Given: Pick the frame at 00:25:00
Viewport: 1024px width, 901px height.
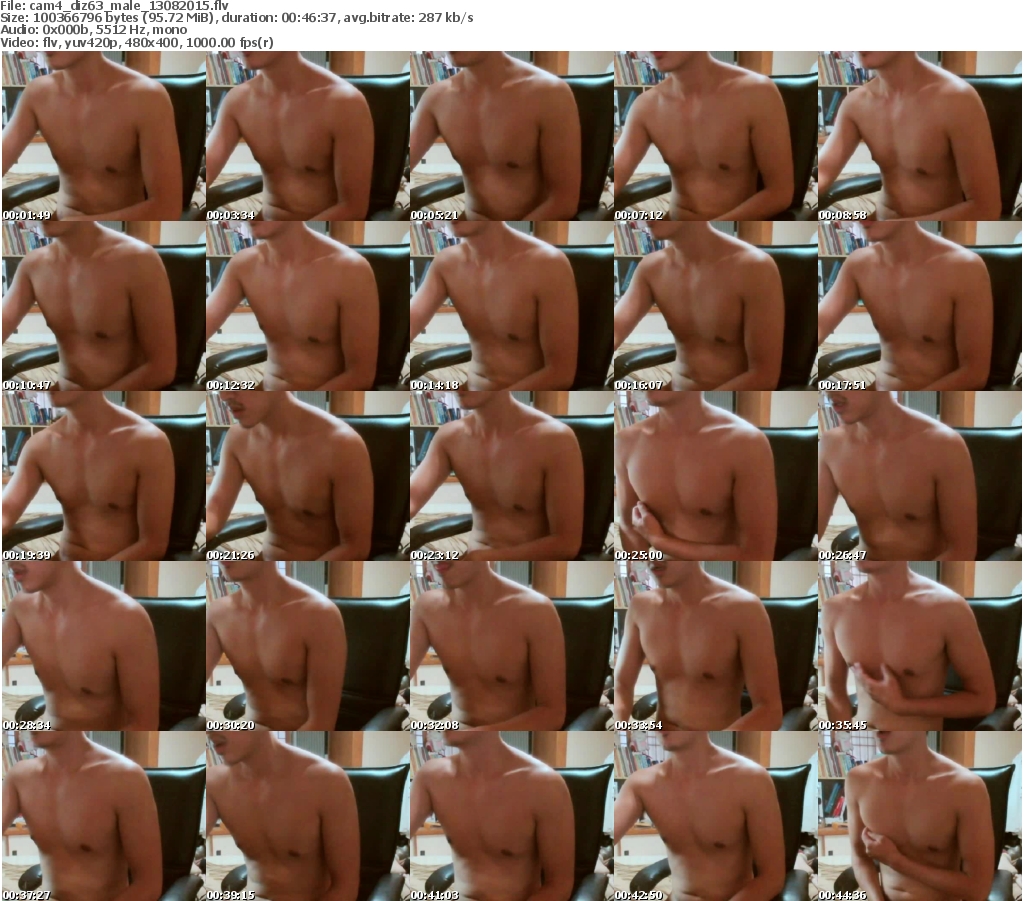Looking at the screenshot, I should pyautogui.click(x=716, y=476).
